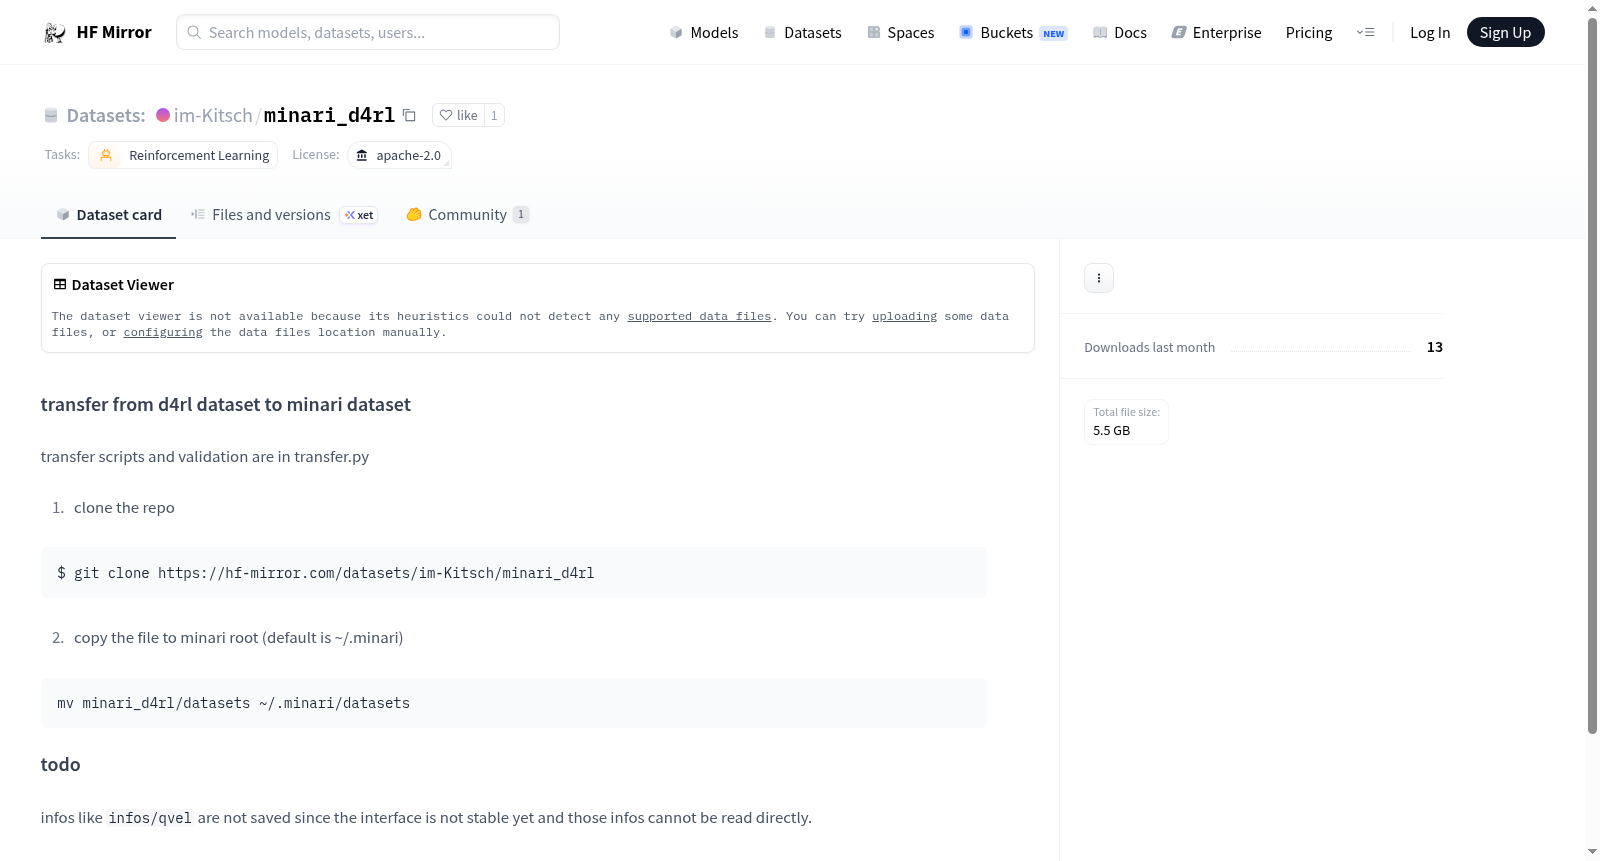Expand the navigation more-menu icon
Screen dimensions: 1600x861
[x=1365, y=33]
